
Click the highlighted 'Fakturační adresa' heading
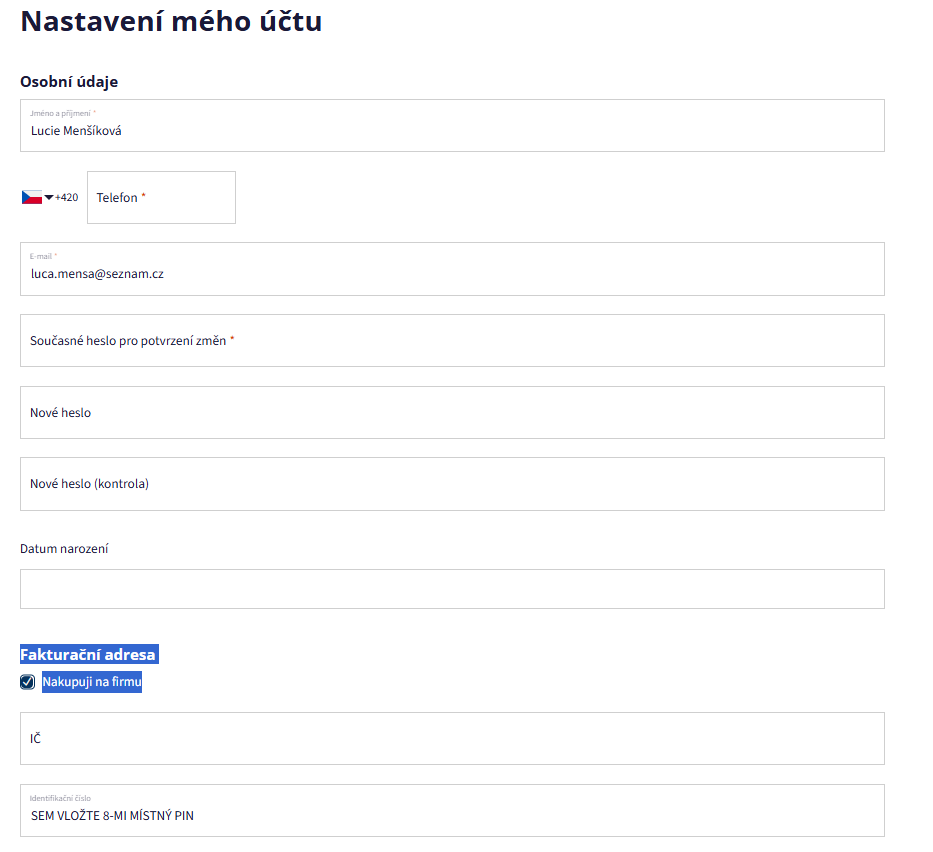point(88,655)
